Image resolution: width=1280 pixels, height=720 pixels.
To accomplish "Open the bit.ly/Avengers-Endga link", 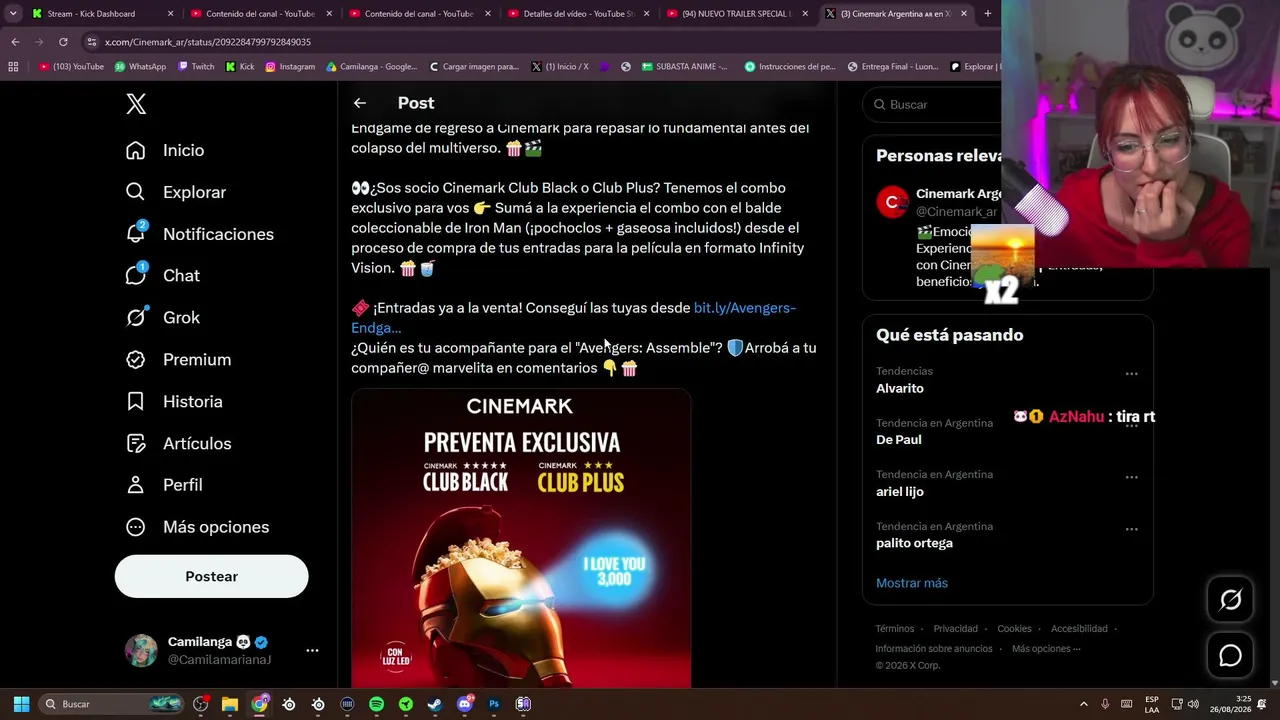I will tap(573, 317).
